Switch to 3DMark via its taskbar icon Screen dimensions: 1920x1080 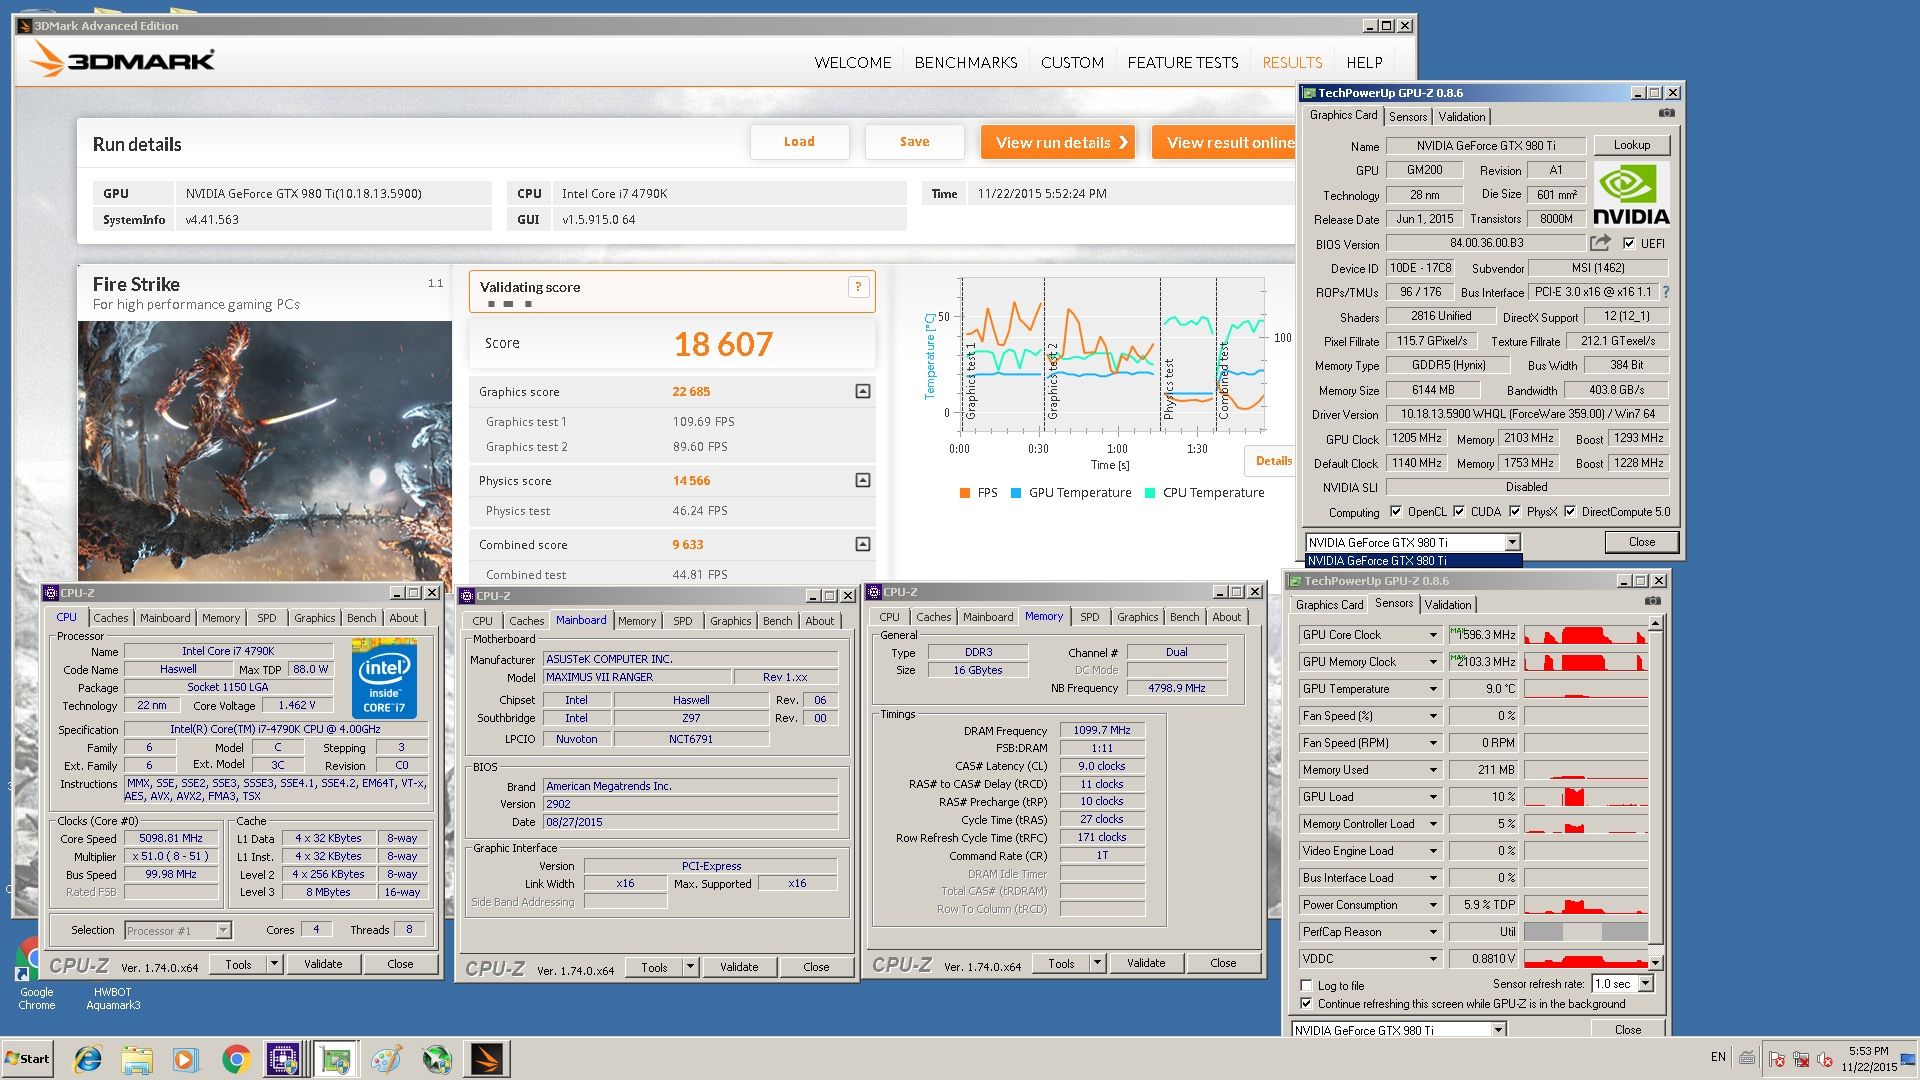pyautogui.click(x=488, y=1058)
